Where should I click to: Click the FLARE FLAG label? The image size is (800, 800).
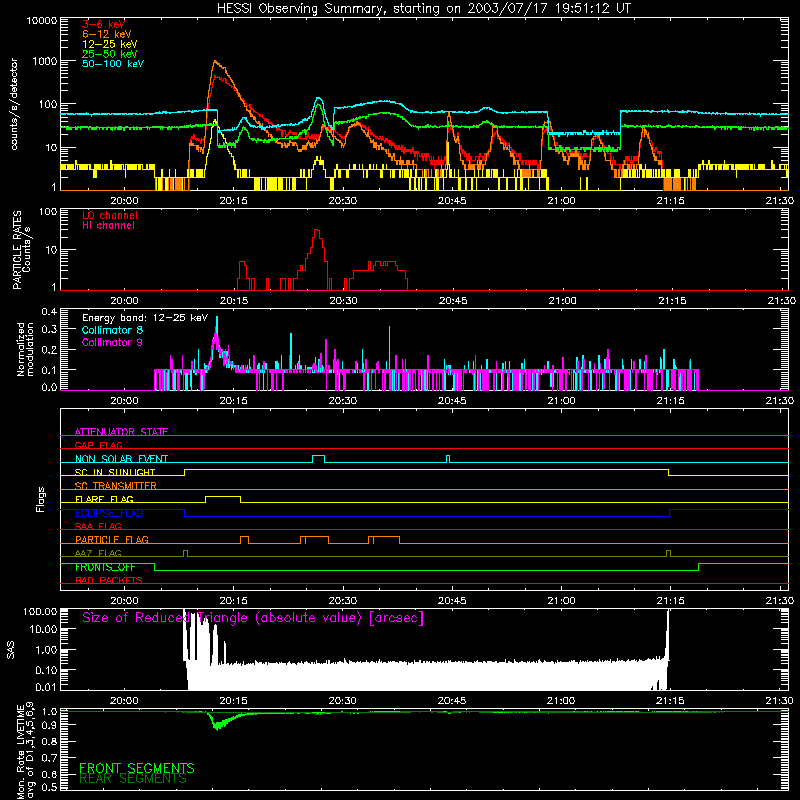tap(104, 499)
